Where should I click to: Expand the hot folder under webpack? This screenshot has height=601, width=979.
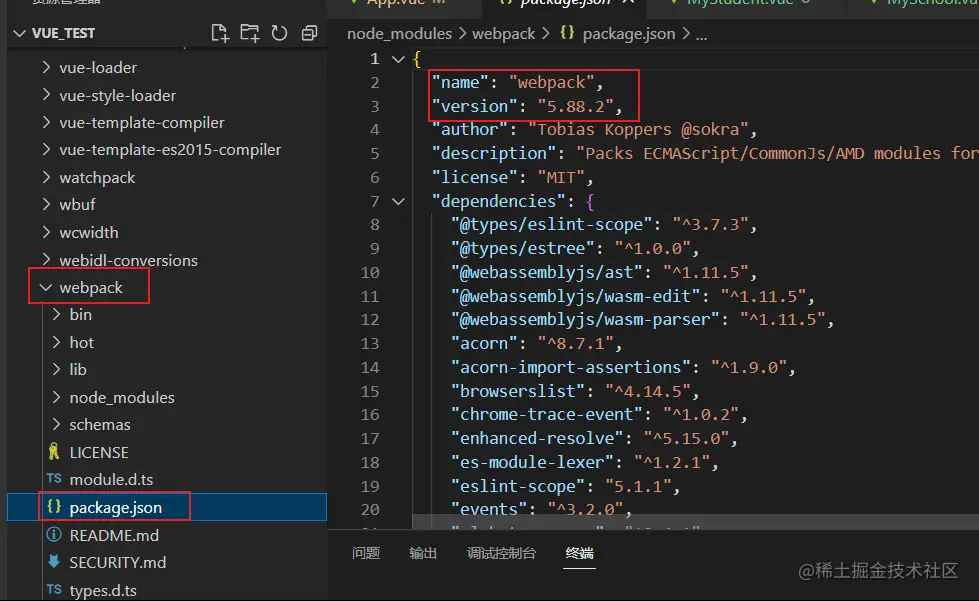click(x=56, y=342)
